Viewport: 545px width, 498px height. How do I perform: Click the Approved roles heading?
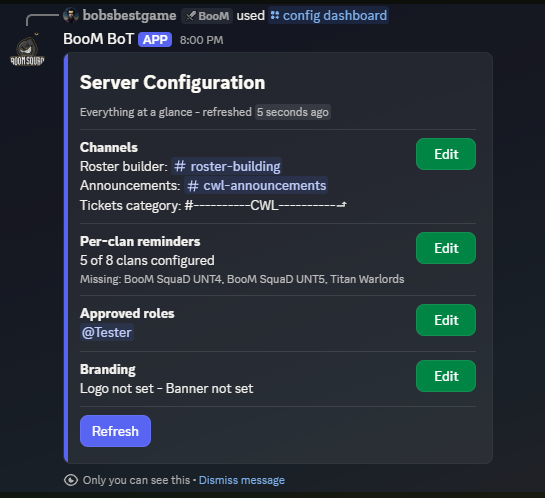(x=127, y=313)
